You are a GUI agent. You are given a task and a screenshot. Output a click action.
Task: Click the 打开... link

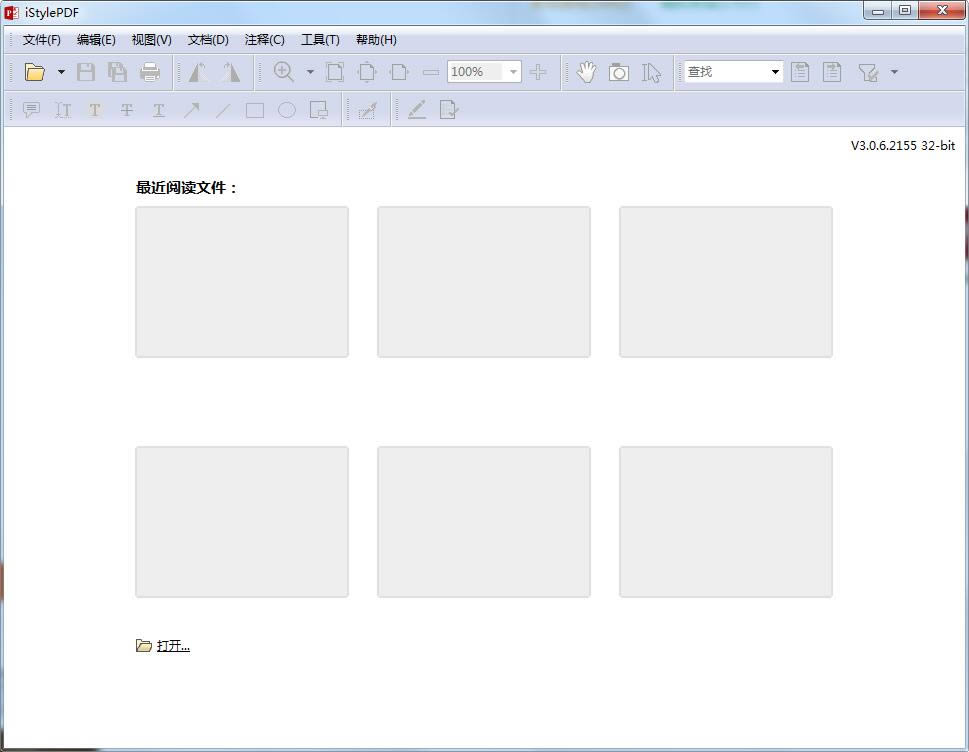(x=173, y=646)
